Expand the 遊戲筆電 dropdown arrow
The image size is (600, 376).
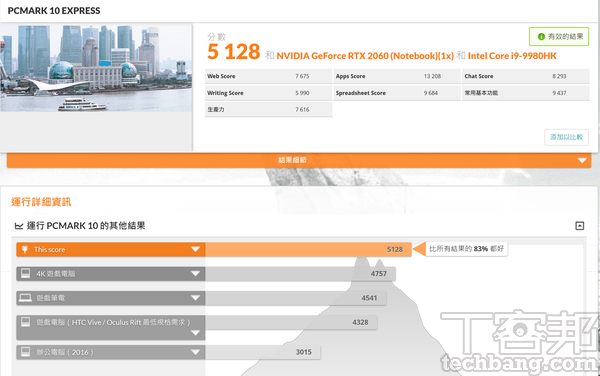[195, 298]
